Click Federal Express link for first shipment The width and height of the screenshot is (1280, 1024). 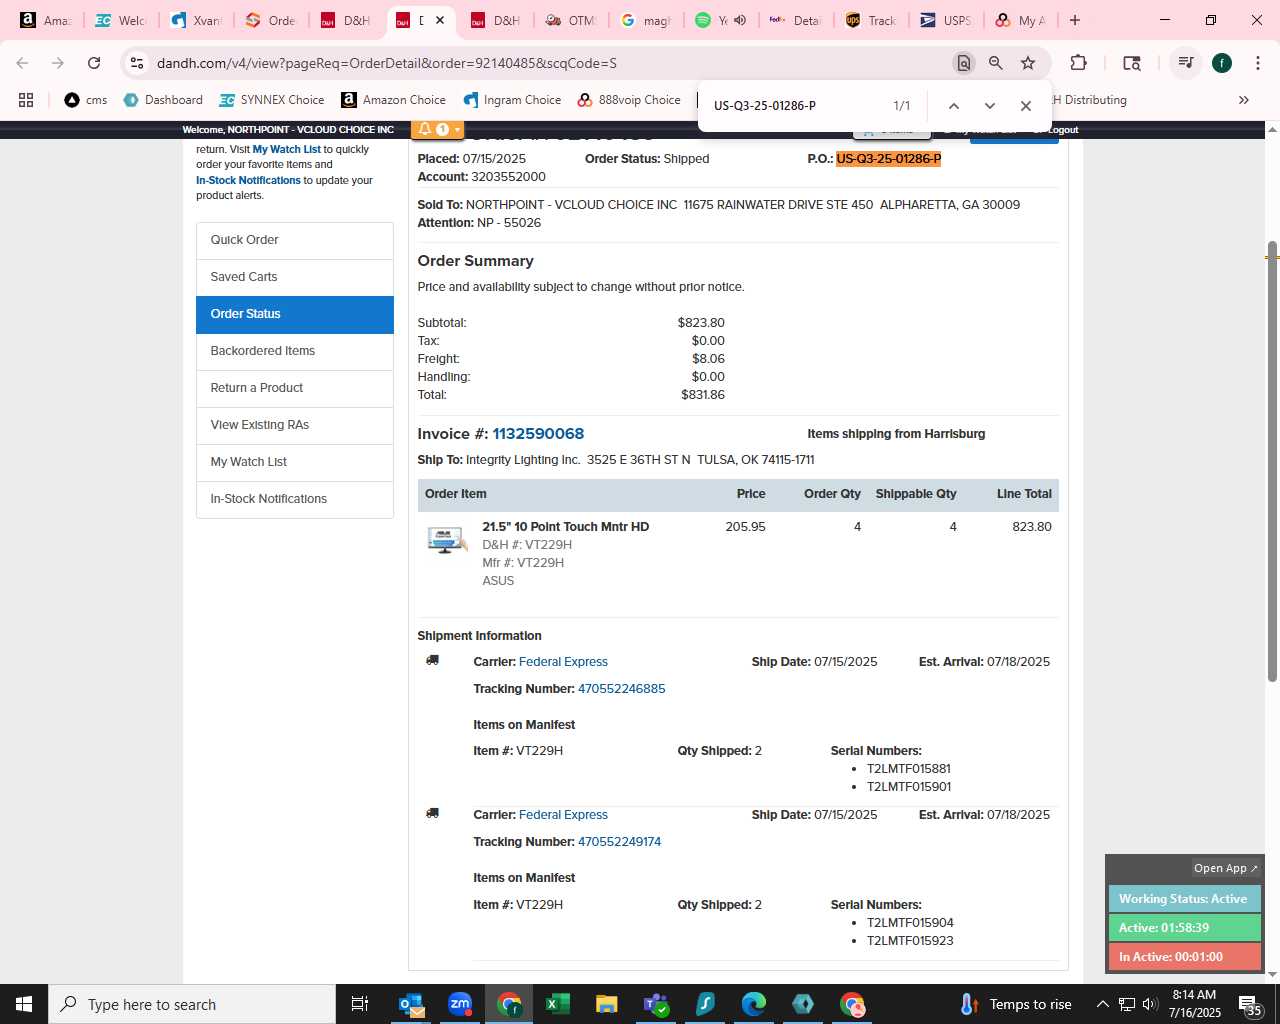[563, 662]
